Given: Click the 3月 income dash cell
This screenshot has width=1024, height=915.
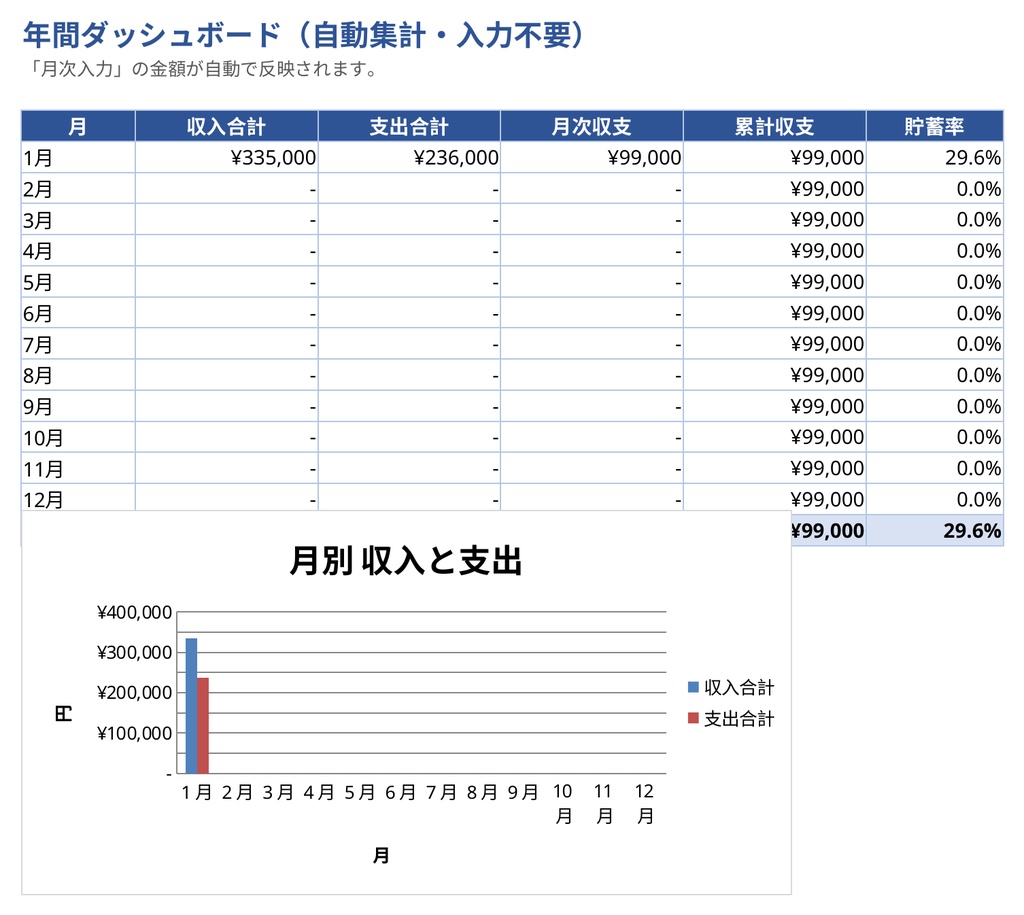Looking at the screenshot, I should pyautogui.click(x=227, y=219).
